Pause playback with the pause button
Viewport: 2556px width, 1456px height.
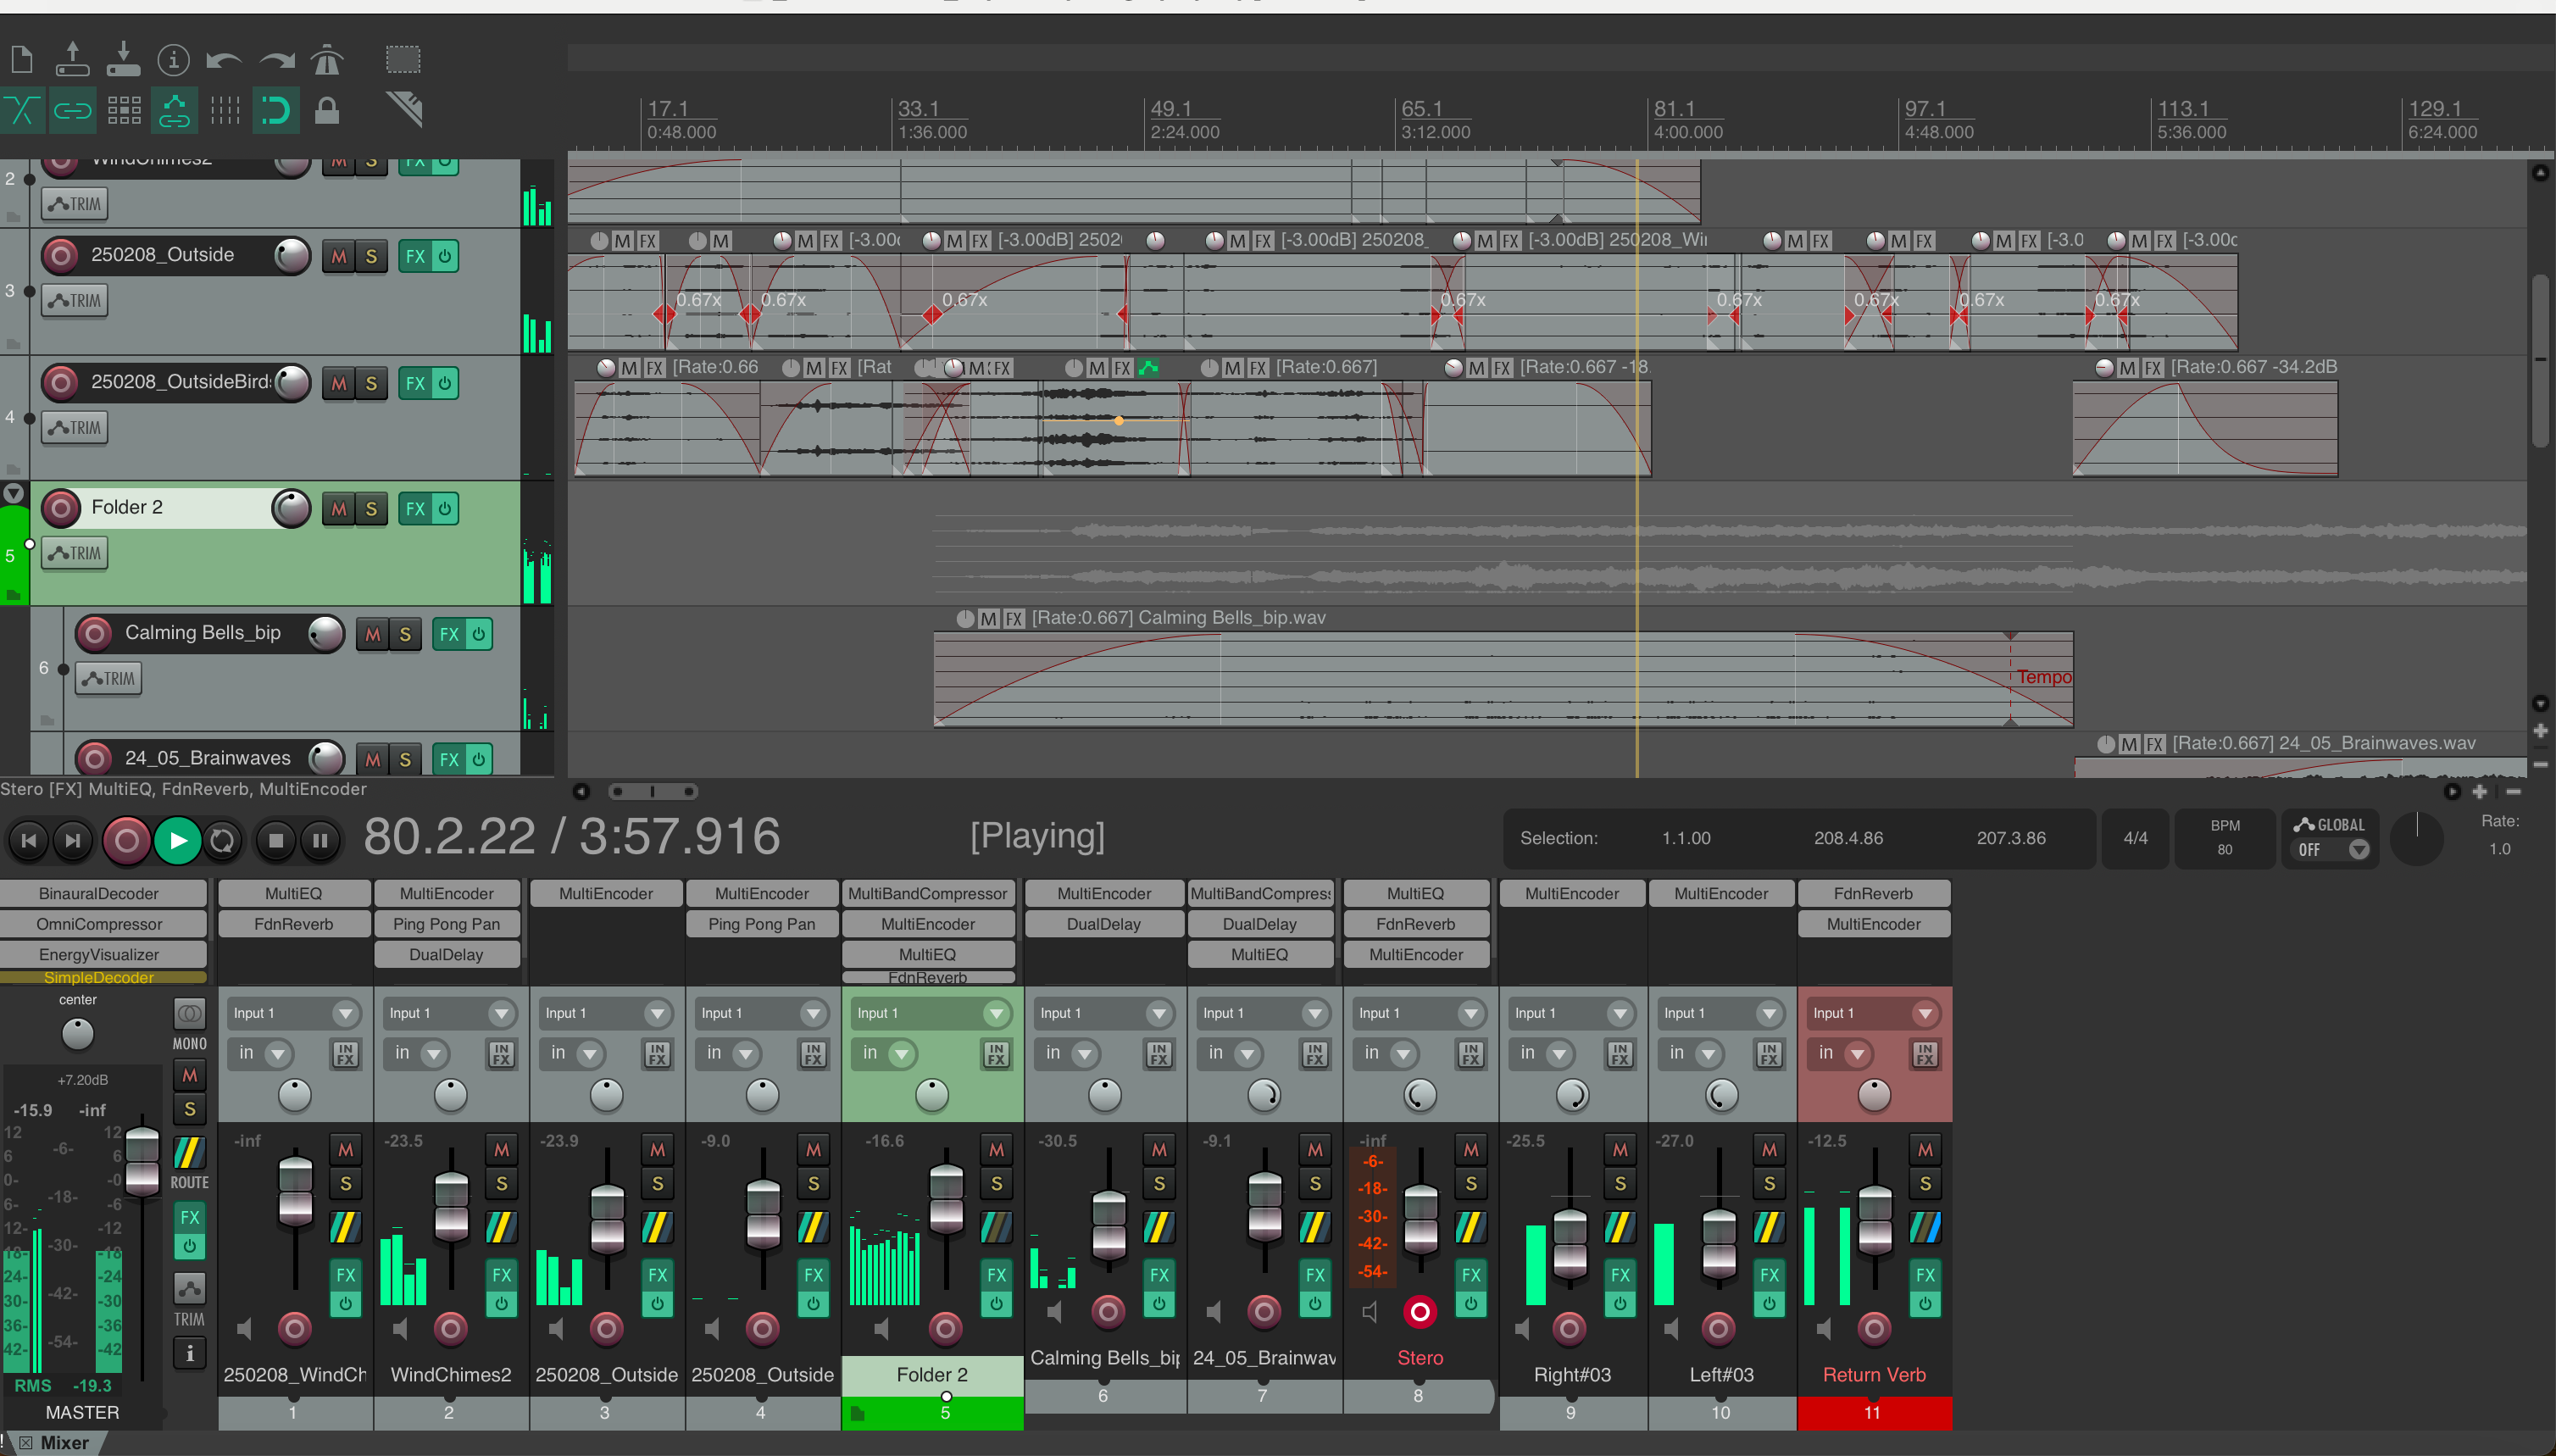coord(320,840)
